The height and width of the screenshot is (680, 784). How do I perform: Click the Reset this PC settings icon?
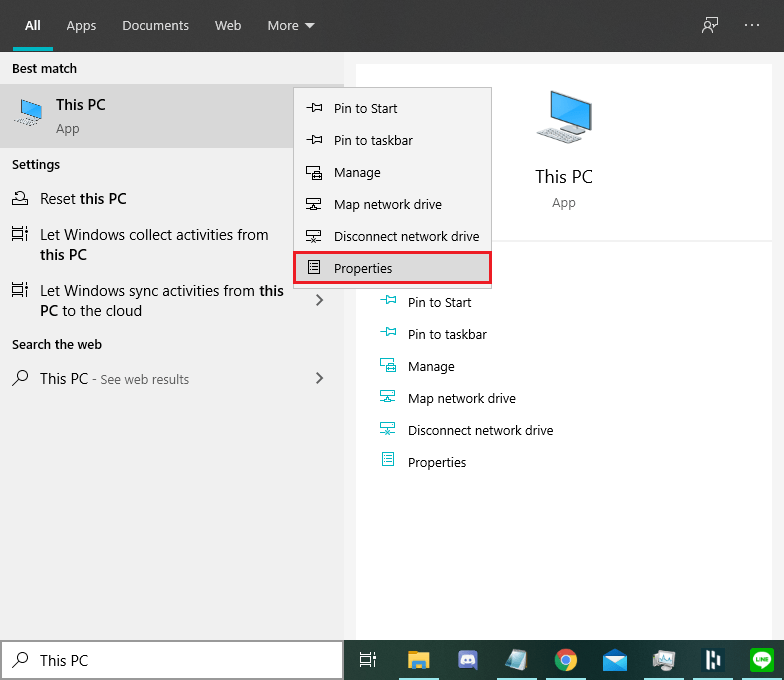point(20,198)
